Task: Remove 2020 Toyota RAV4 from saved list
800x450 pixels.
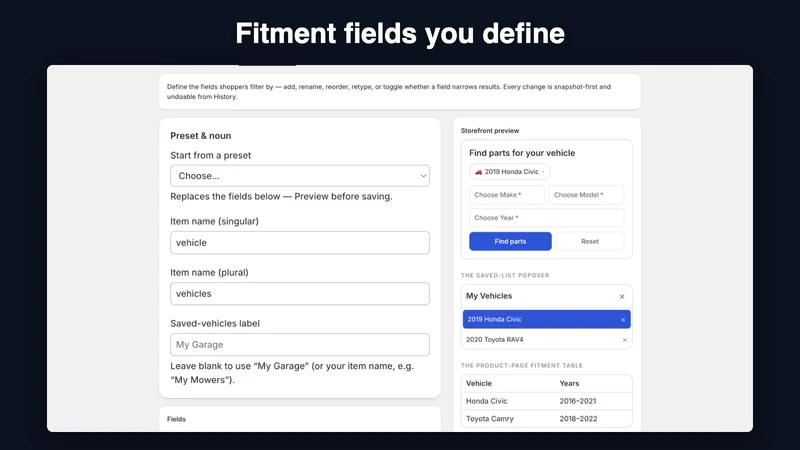Action: pyautogui.click(x=624, y=340)
